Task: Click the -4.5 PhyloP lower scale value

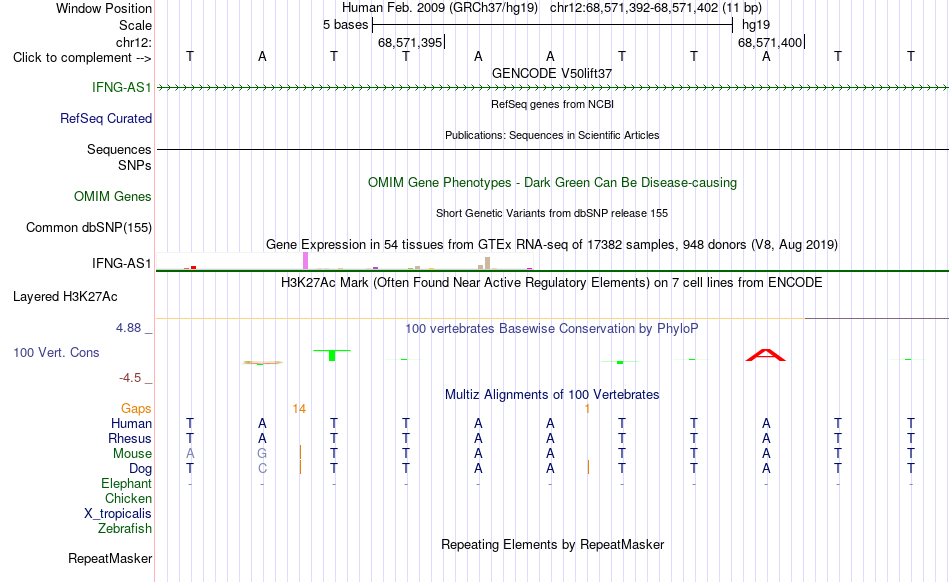Action: coord(130,378)
